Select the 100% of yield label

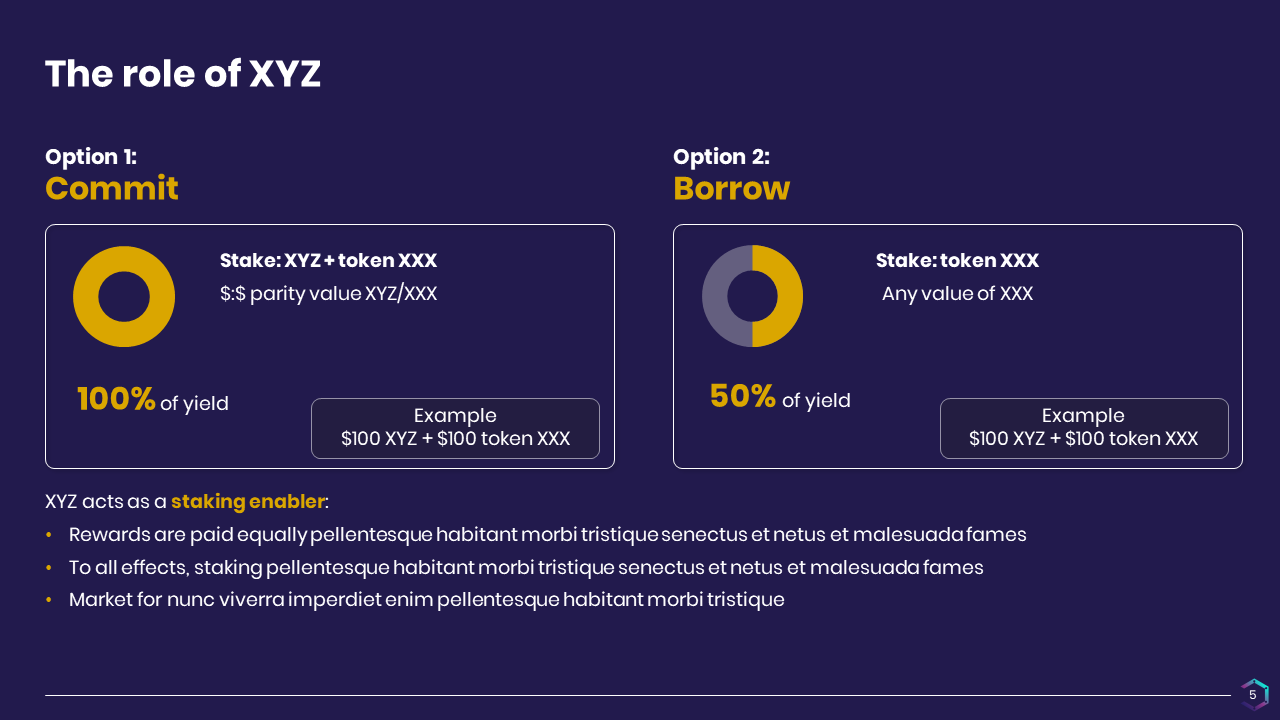(153, 400)
